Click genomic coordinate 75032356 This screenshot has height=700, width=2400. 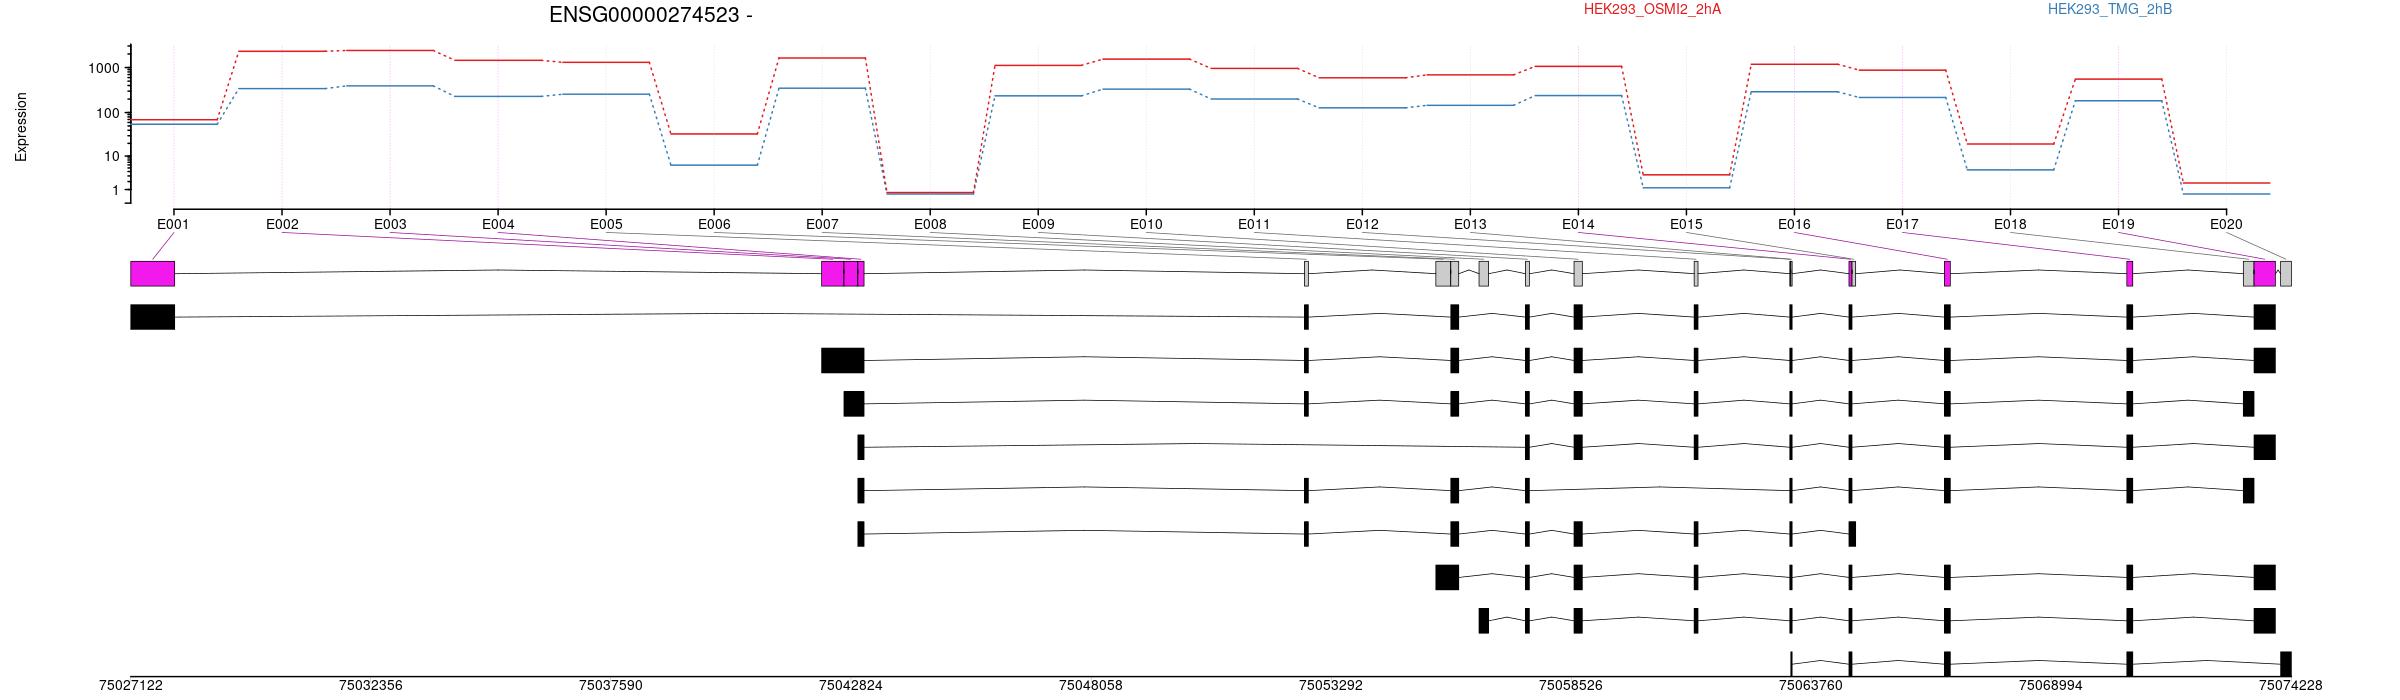(371, 686)
